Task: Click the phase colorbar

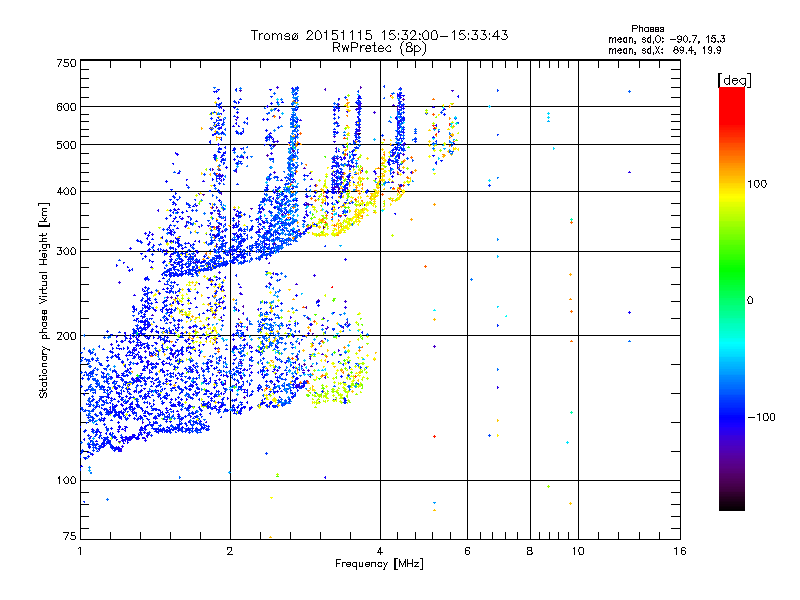Action: tap(732, 298)
